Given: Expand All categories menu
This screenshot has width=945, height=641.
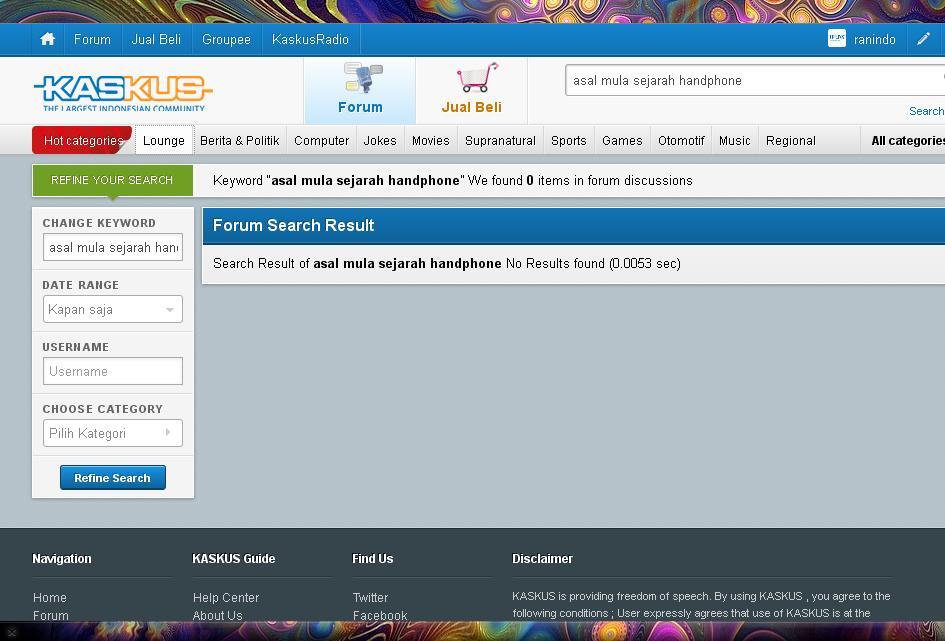Looking at the screenshot, I should pos(908,140).
